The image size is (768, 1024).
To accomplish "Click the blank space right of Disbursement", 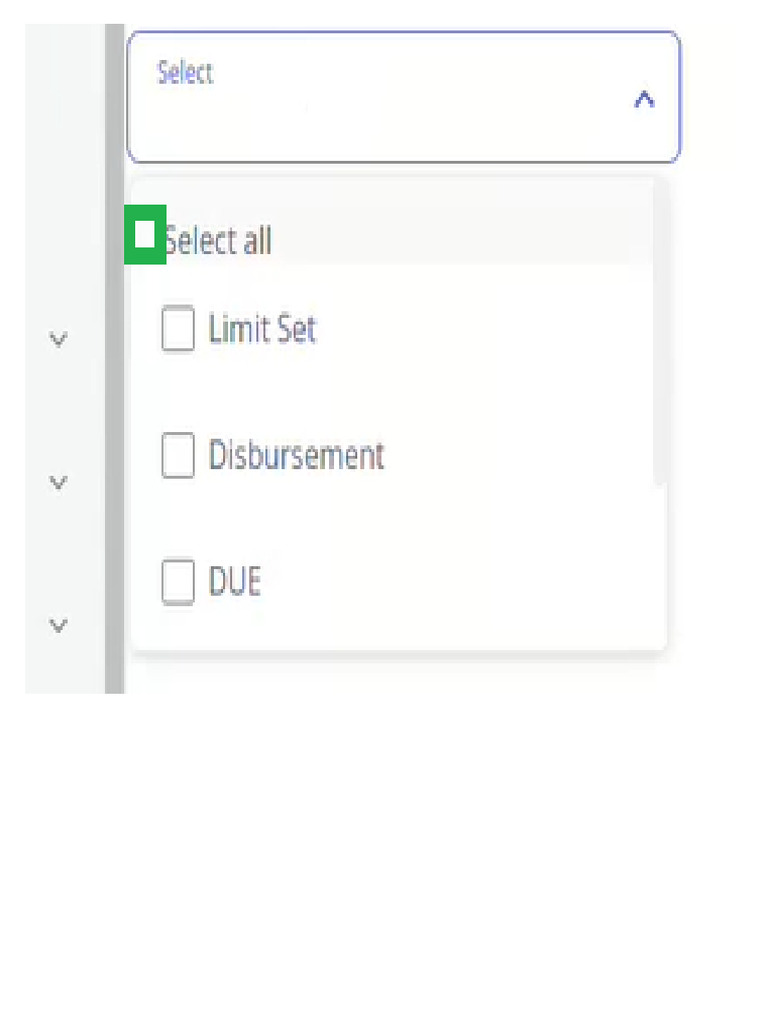I will (x=510, y=456).
